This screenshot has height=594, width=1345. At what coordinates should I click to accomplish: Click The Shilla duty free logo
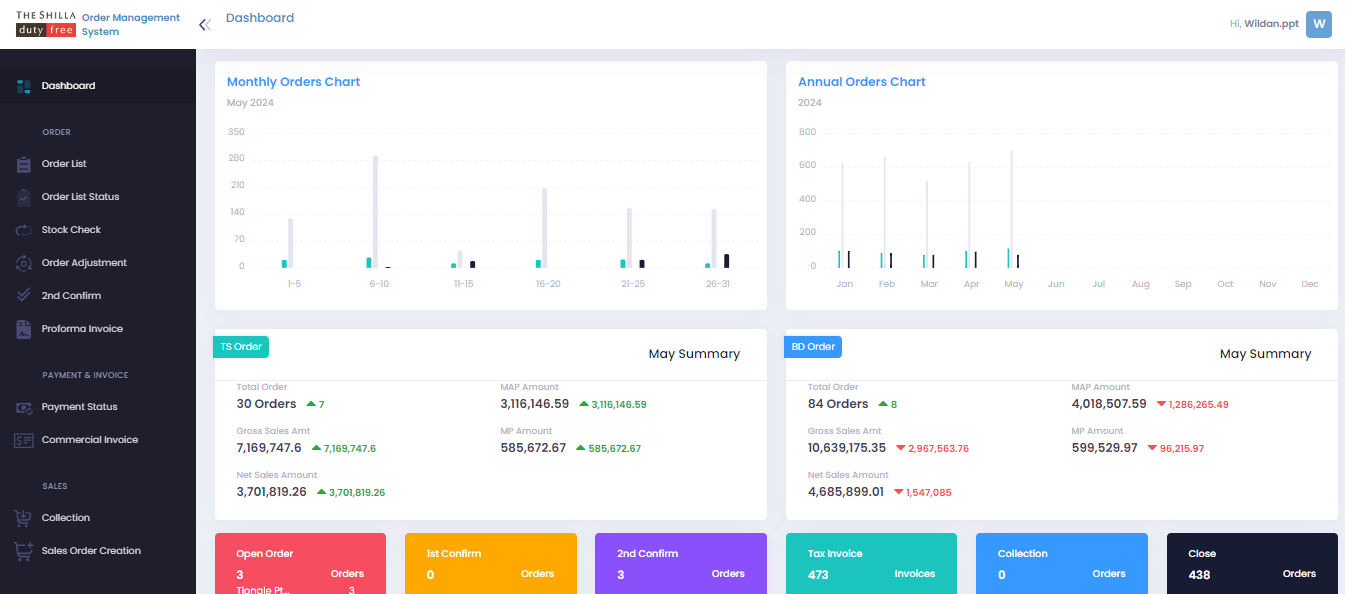coord(46,24)
